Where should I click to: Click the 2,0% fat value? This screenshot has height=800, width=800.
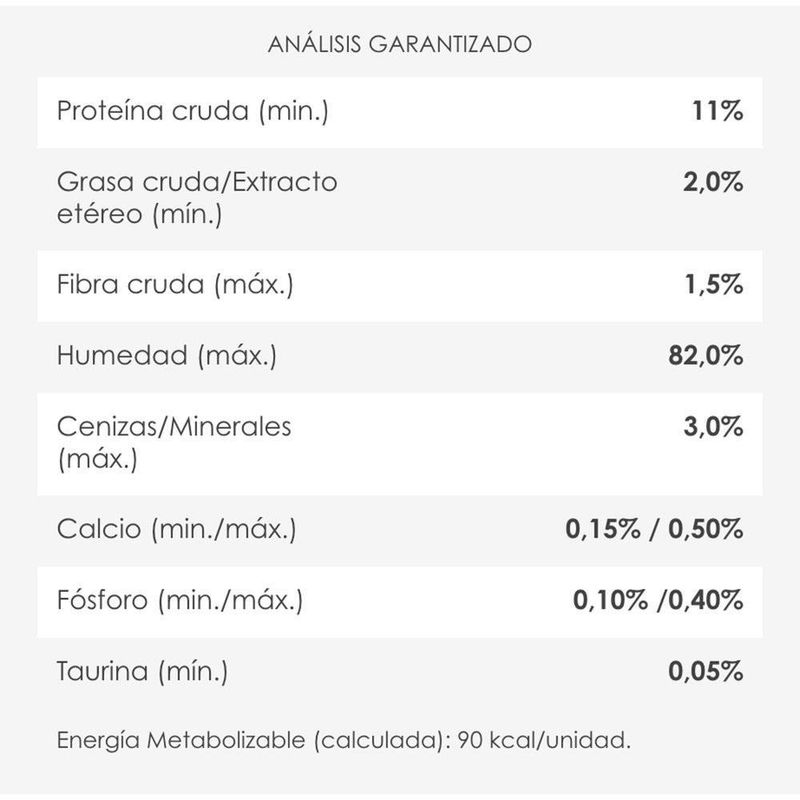pos(713,182)
